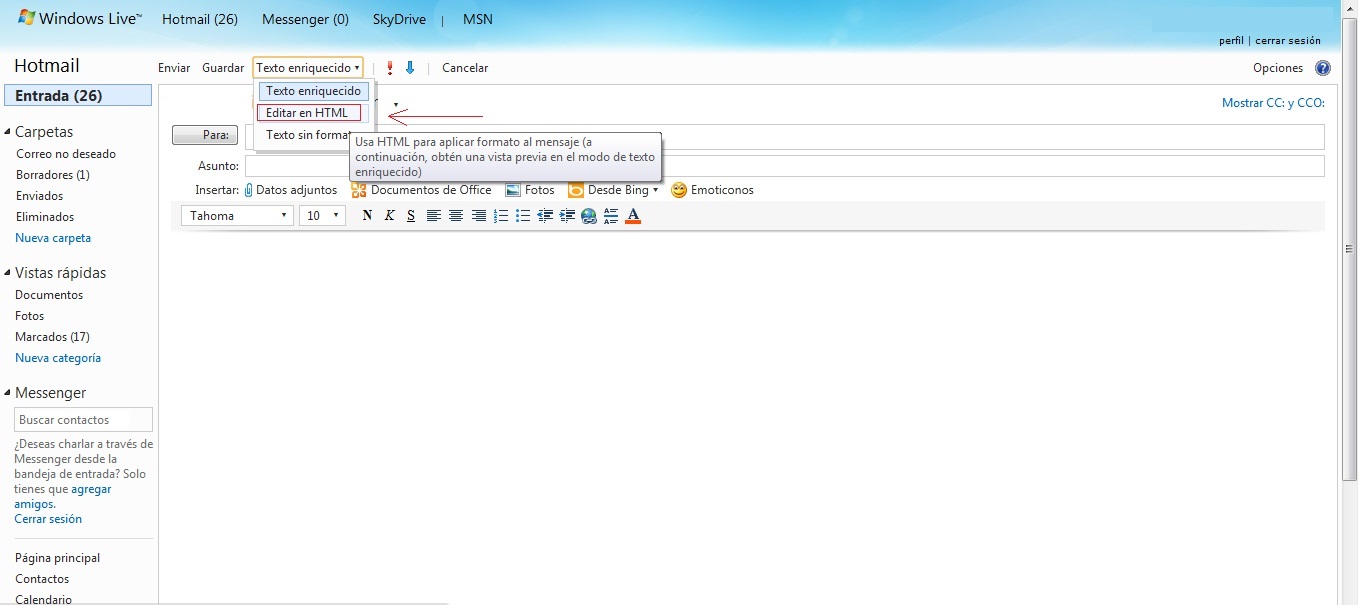Click the Office documents icon
This screenshot has width=1360, height=605.
359,190
